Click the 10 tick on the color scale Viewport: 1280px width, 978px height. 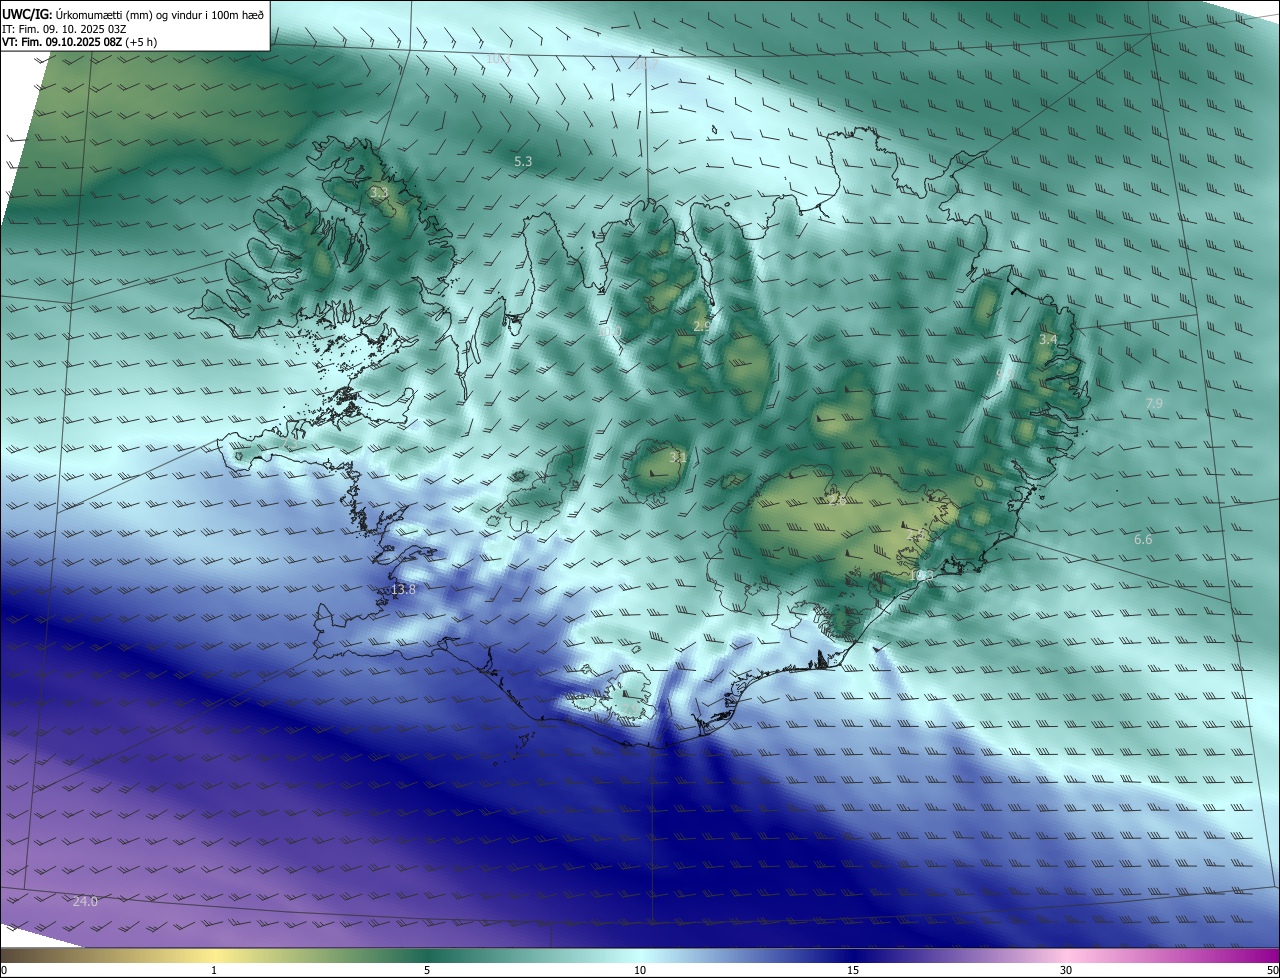click(640, 970)
